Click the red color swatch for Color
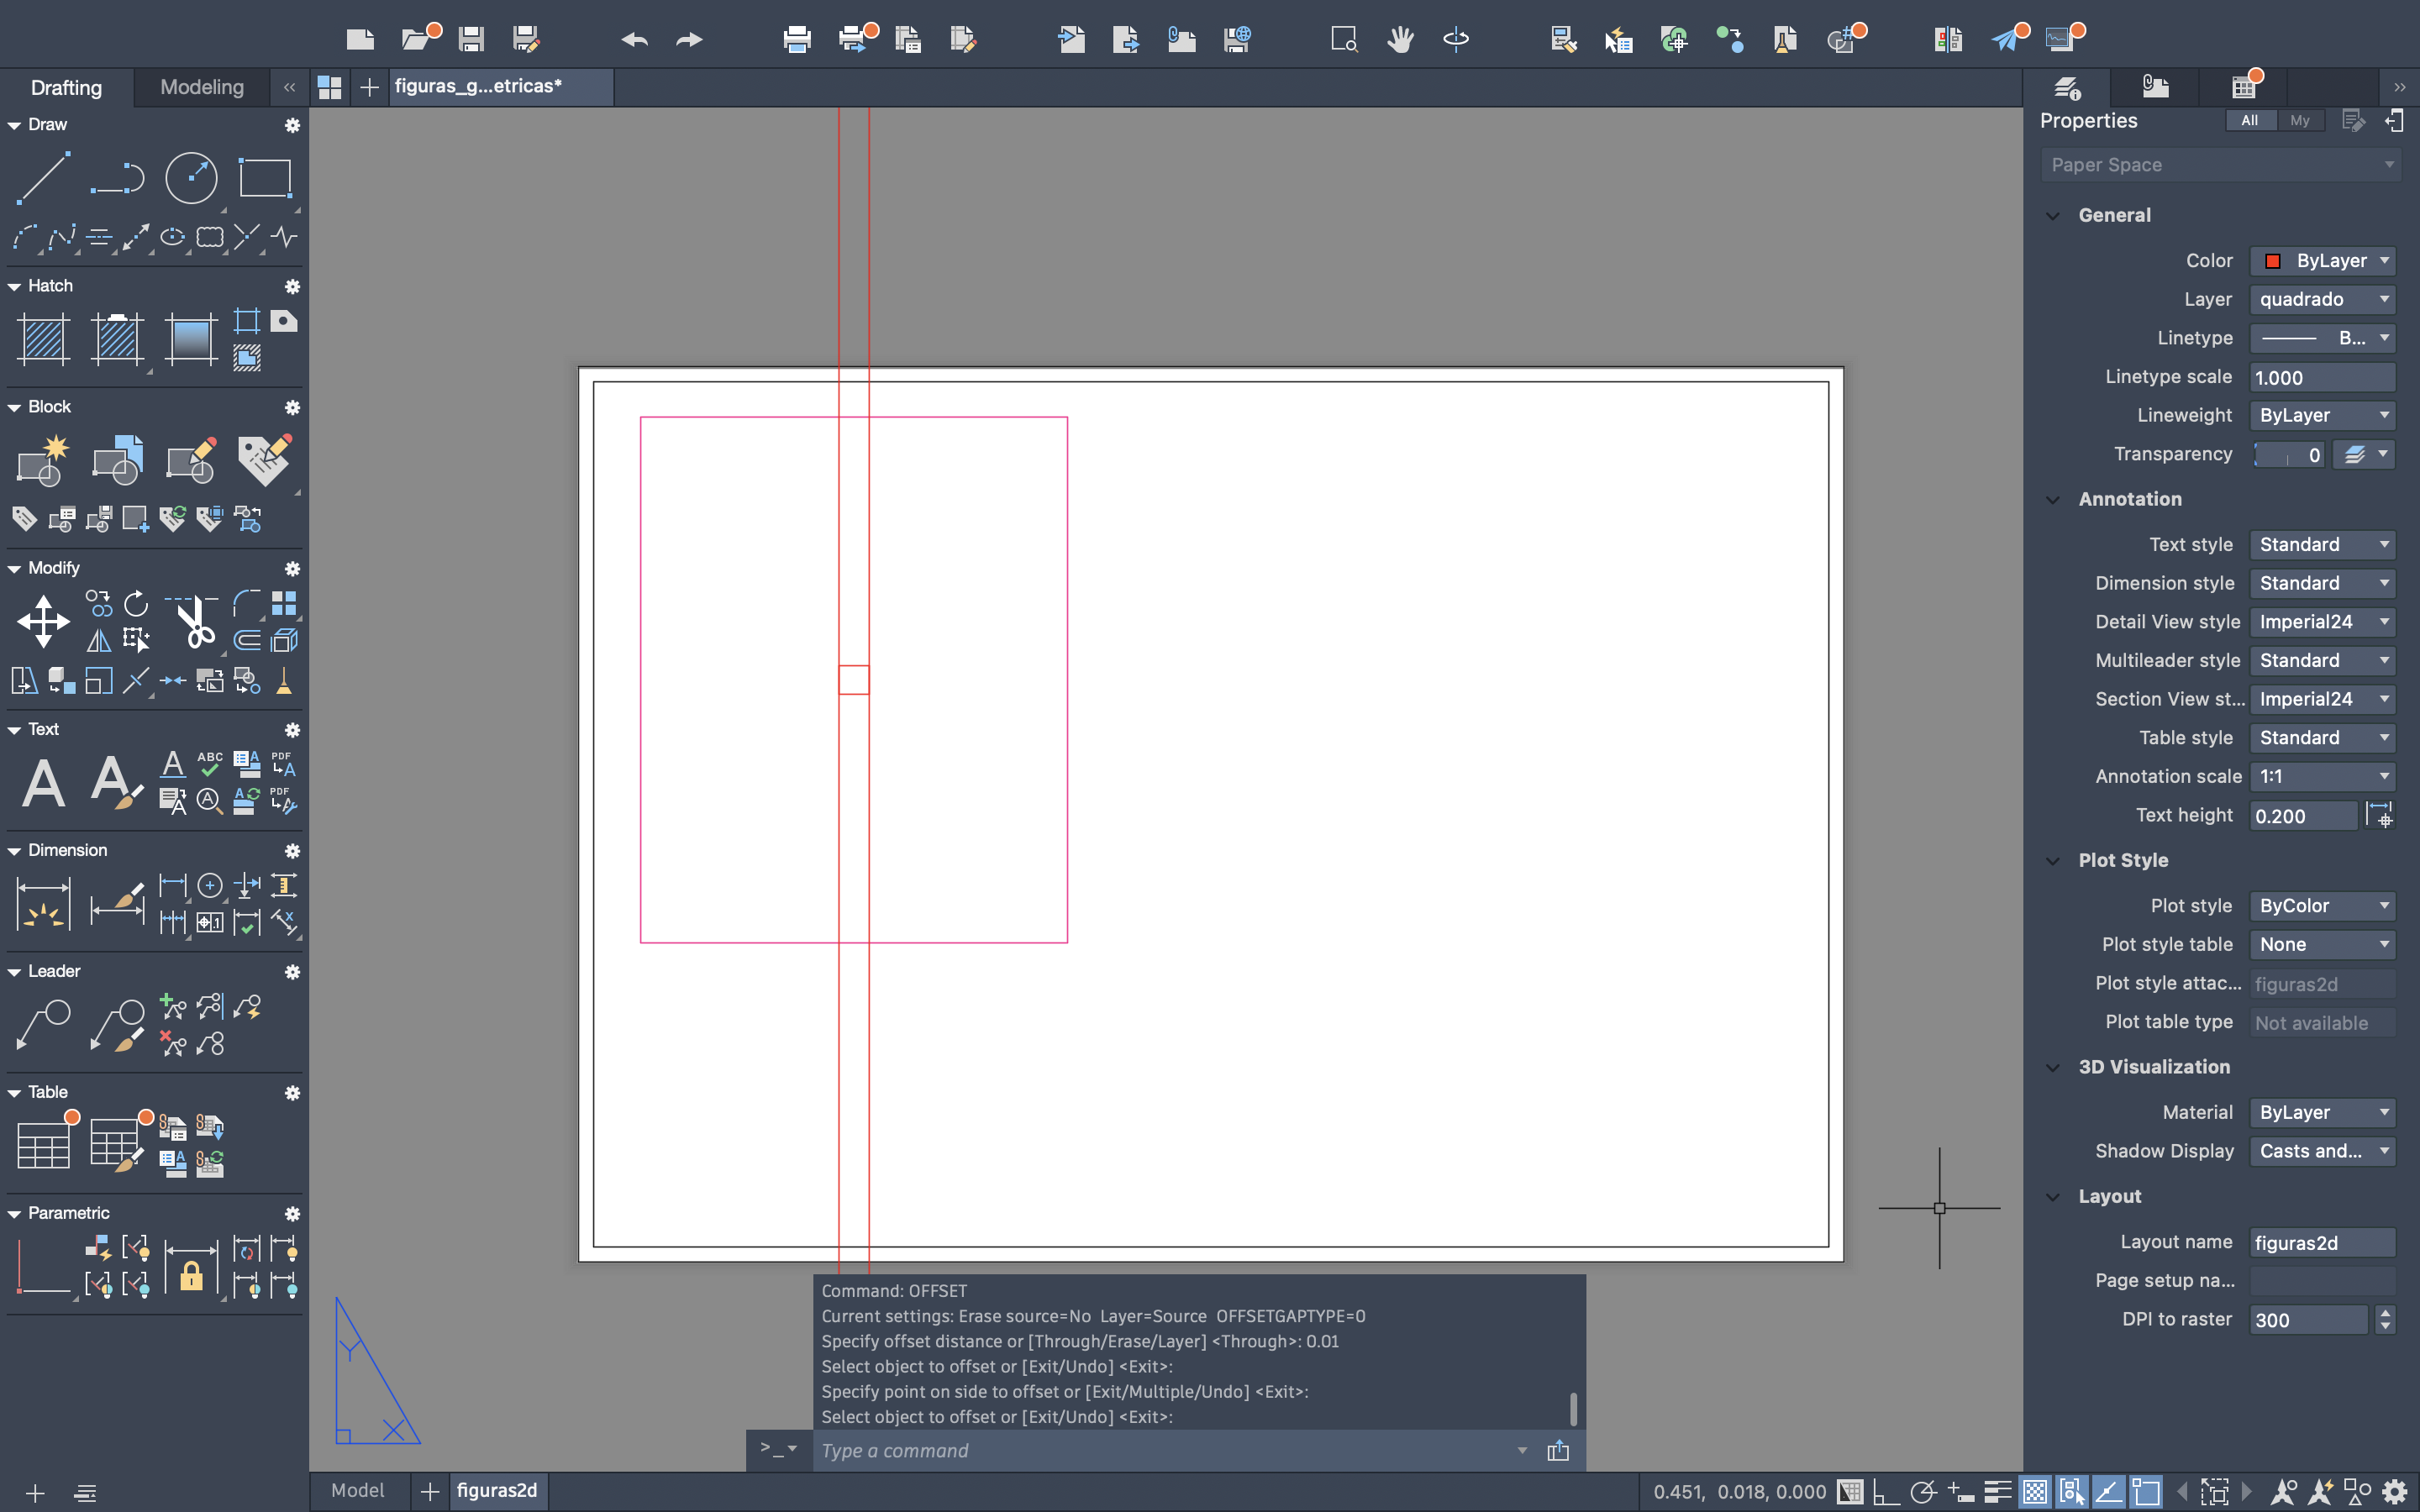The image size is (2420, 1512). [2272, 261]
